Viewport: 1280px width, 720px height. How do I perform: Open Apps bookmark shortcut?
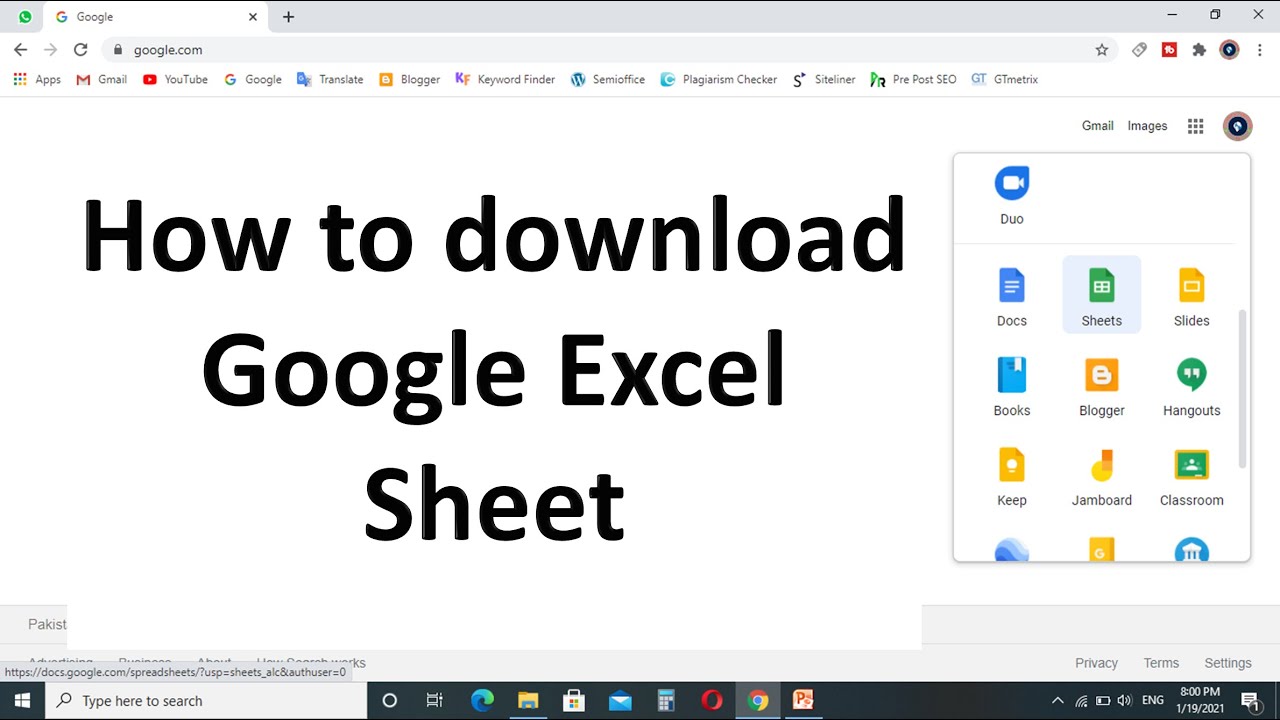37,79
